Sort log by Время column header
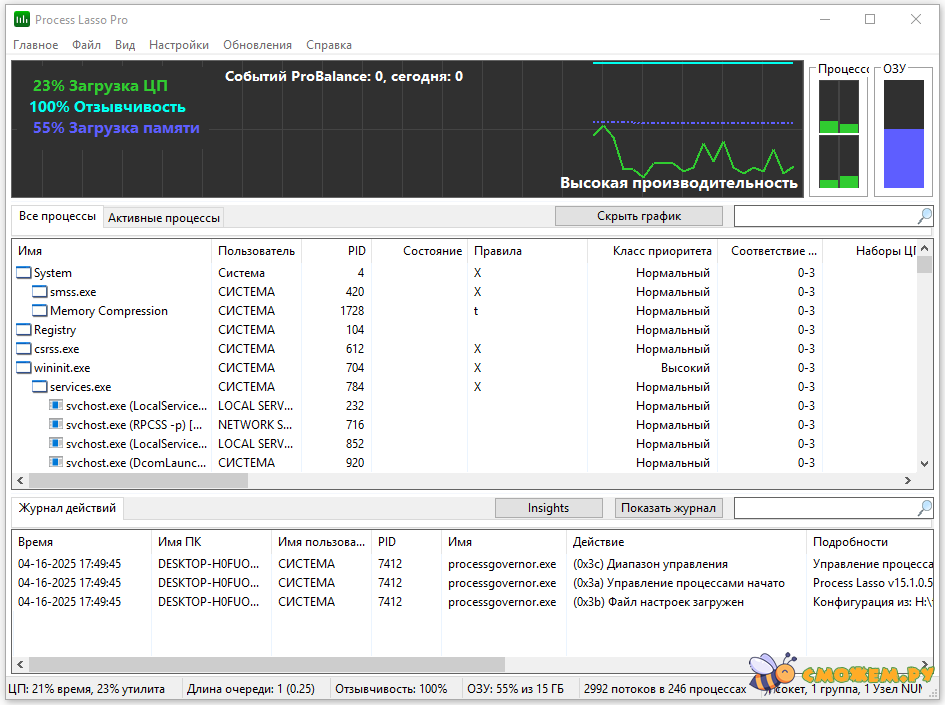 pos(82,542)
